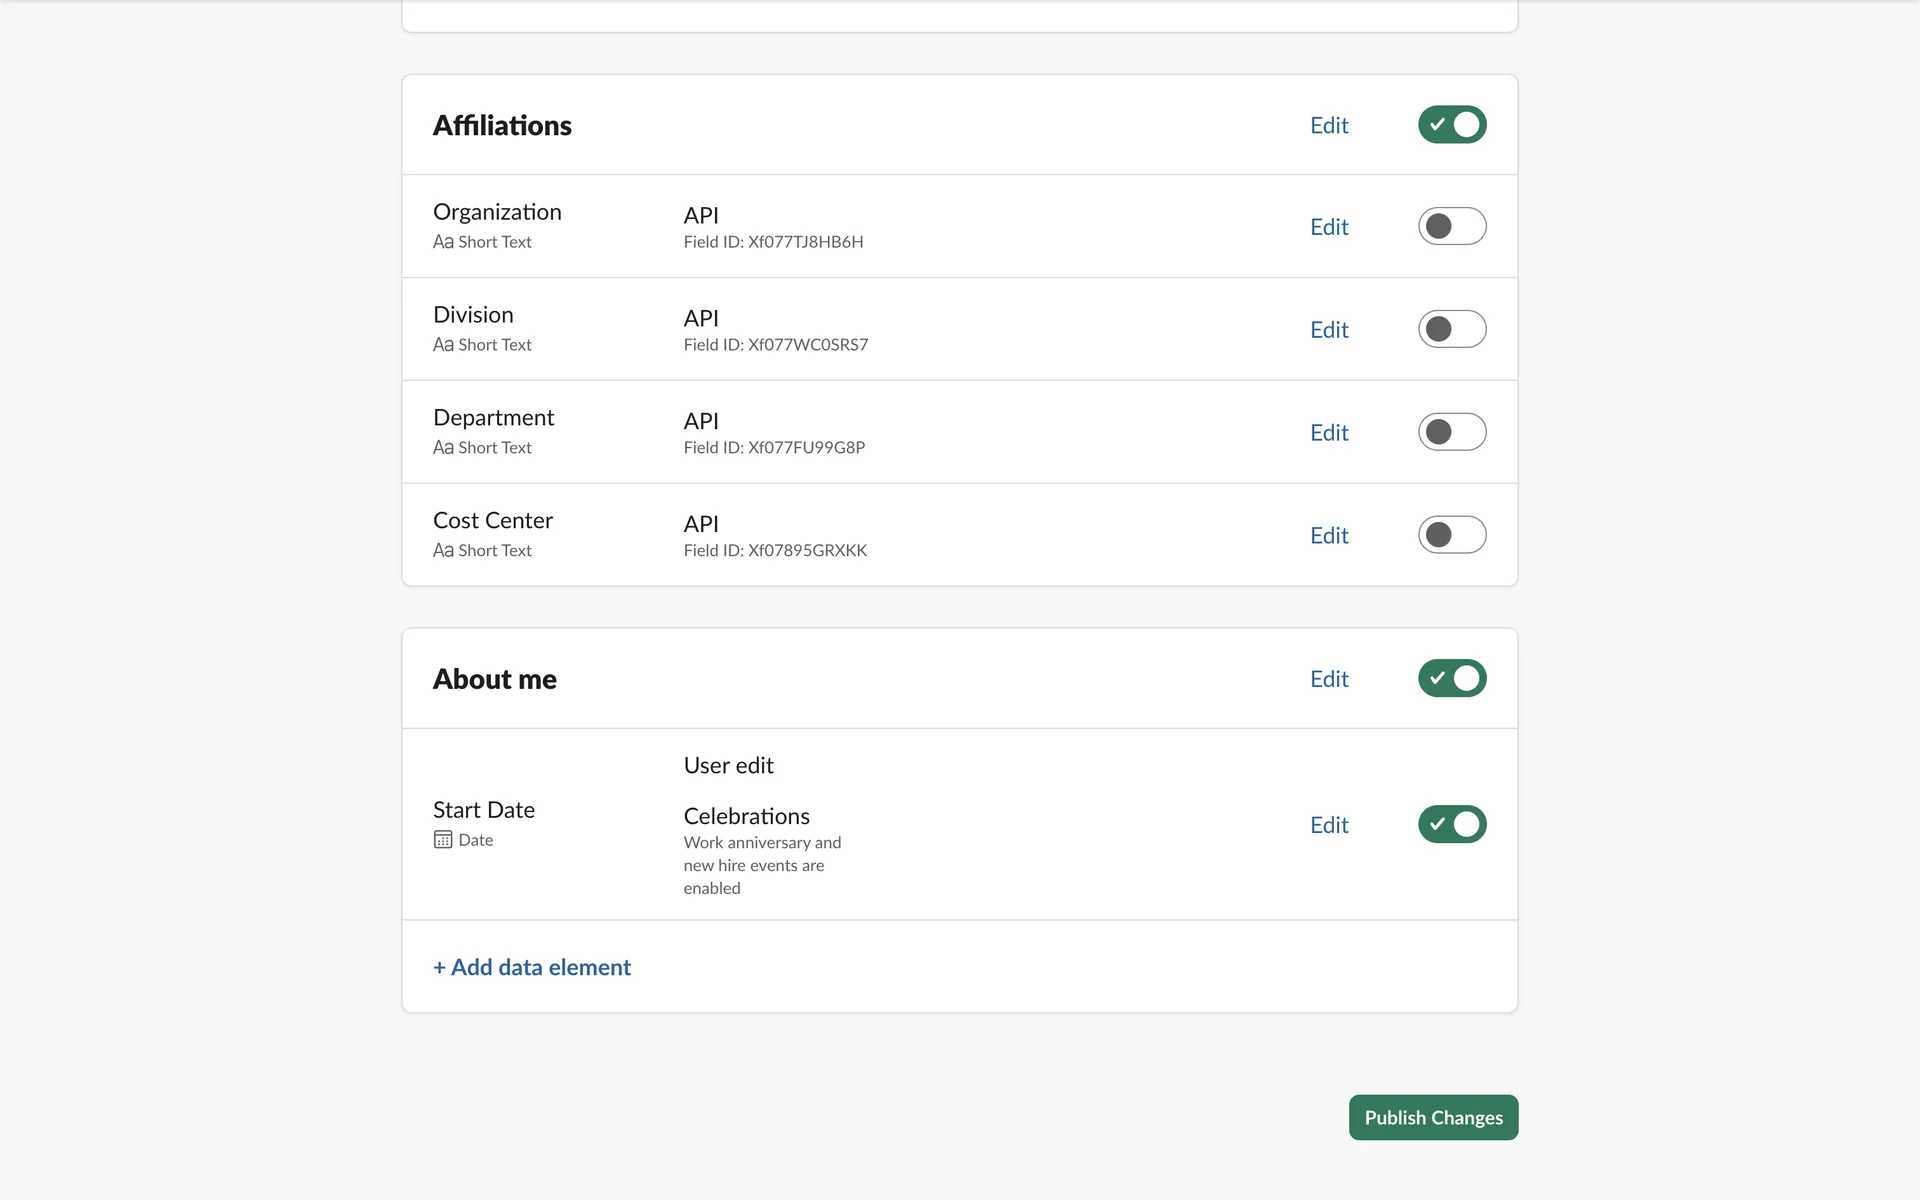Screen dimensions: 1920x1200
Task: Edit the Organization field
Action: point(1329,227)
